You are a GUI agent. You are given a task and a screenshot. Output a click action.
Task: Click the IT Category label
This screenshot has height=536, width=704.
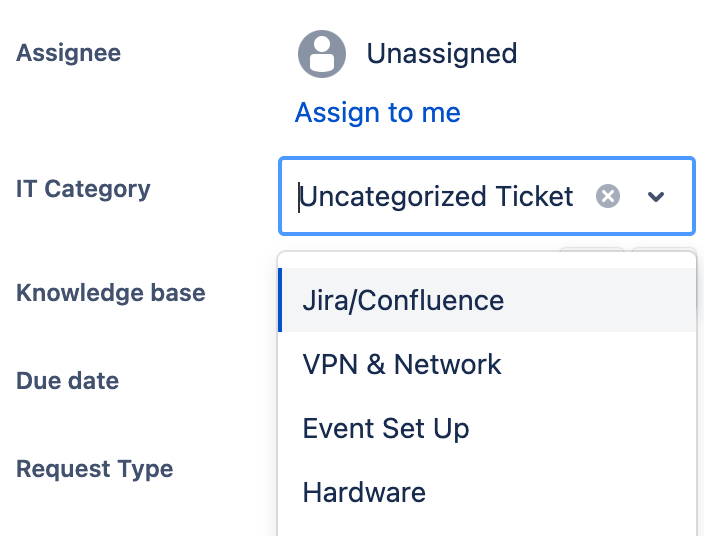(83, 189)
